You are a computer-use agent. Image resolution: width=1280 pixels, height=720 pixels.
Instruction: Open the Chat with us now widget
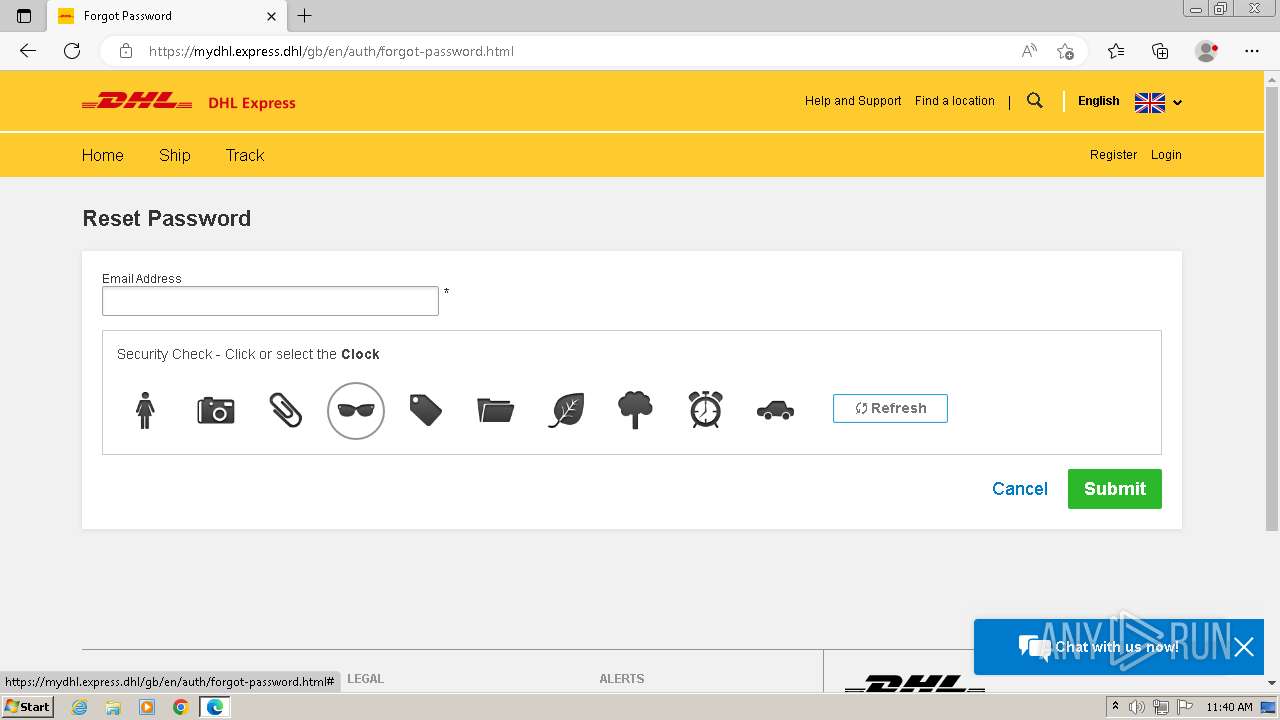point(1100,647)
